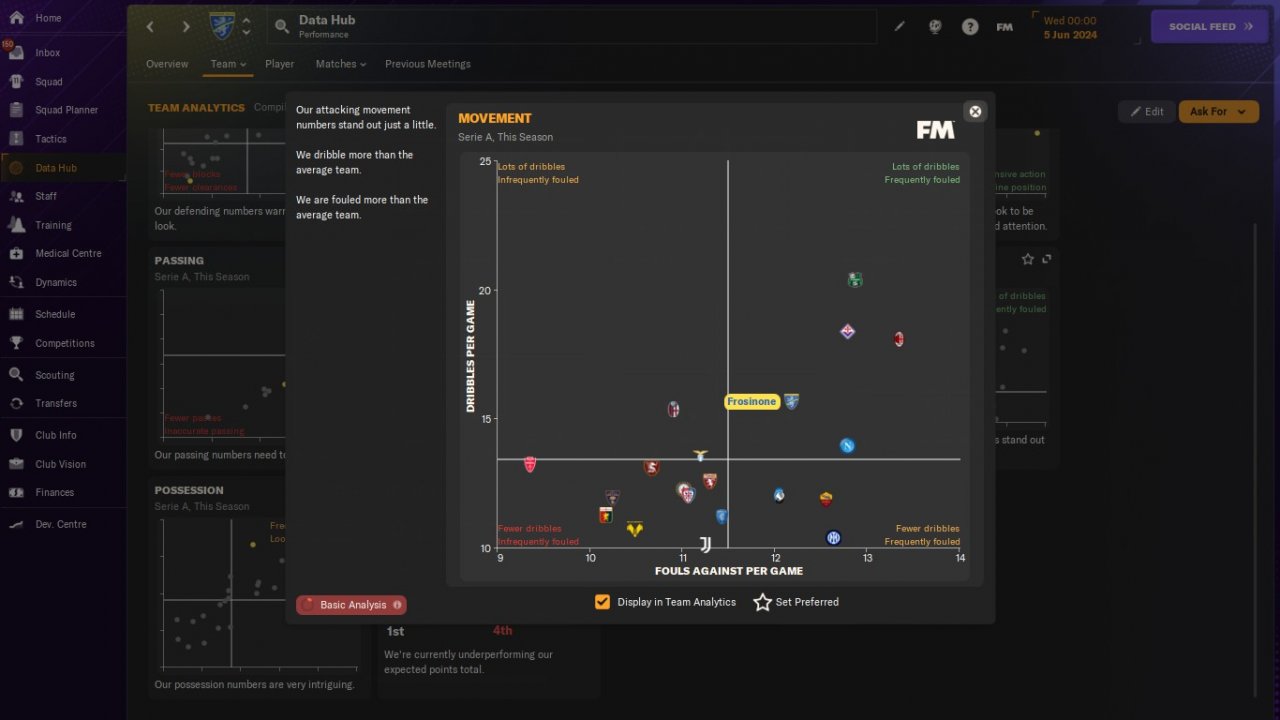Viewport: 1280px width, 720px height.
Task: Open the Ask For dropdown
Action: 1218,111
